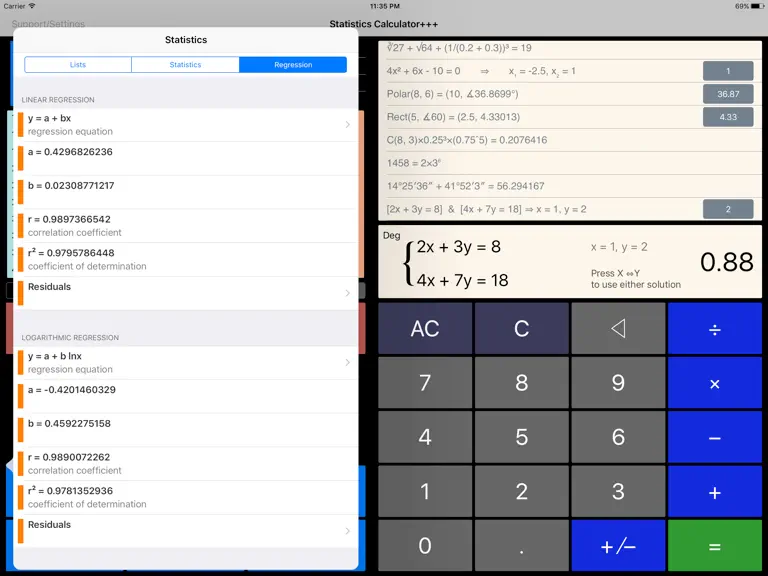Select history row 4x² + 6x - 10 = 0
This screenshot has width=768, height=576.
(570, 71)
